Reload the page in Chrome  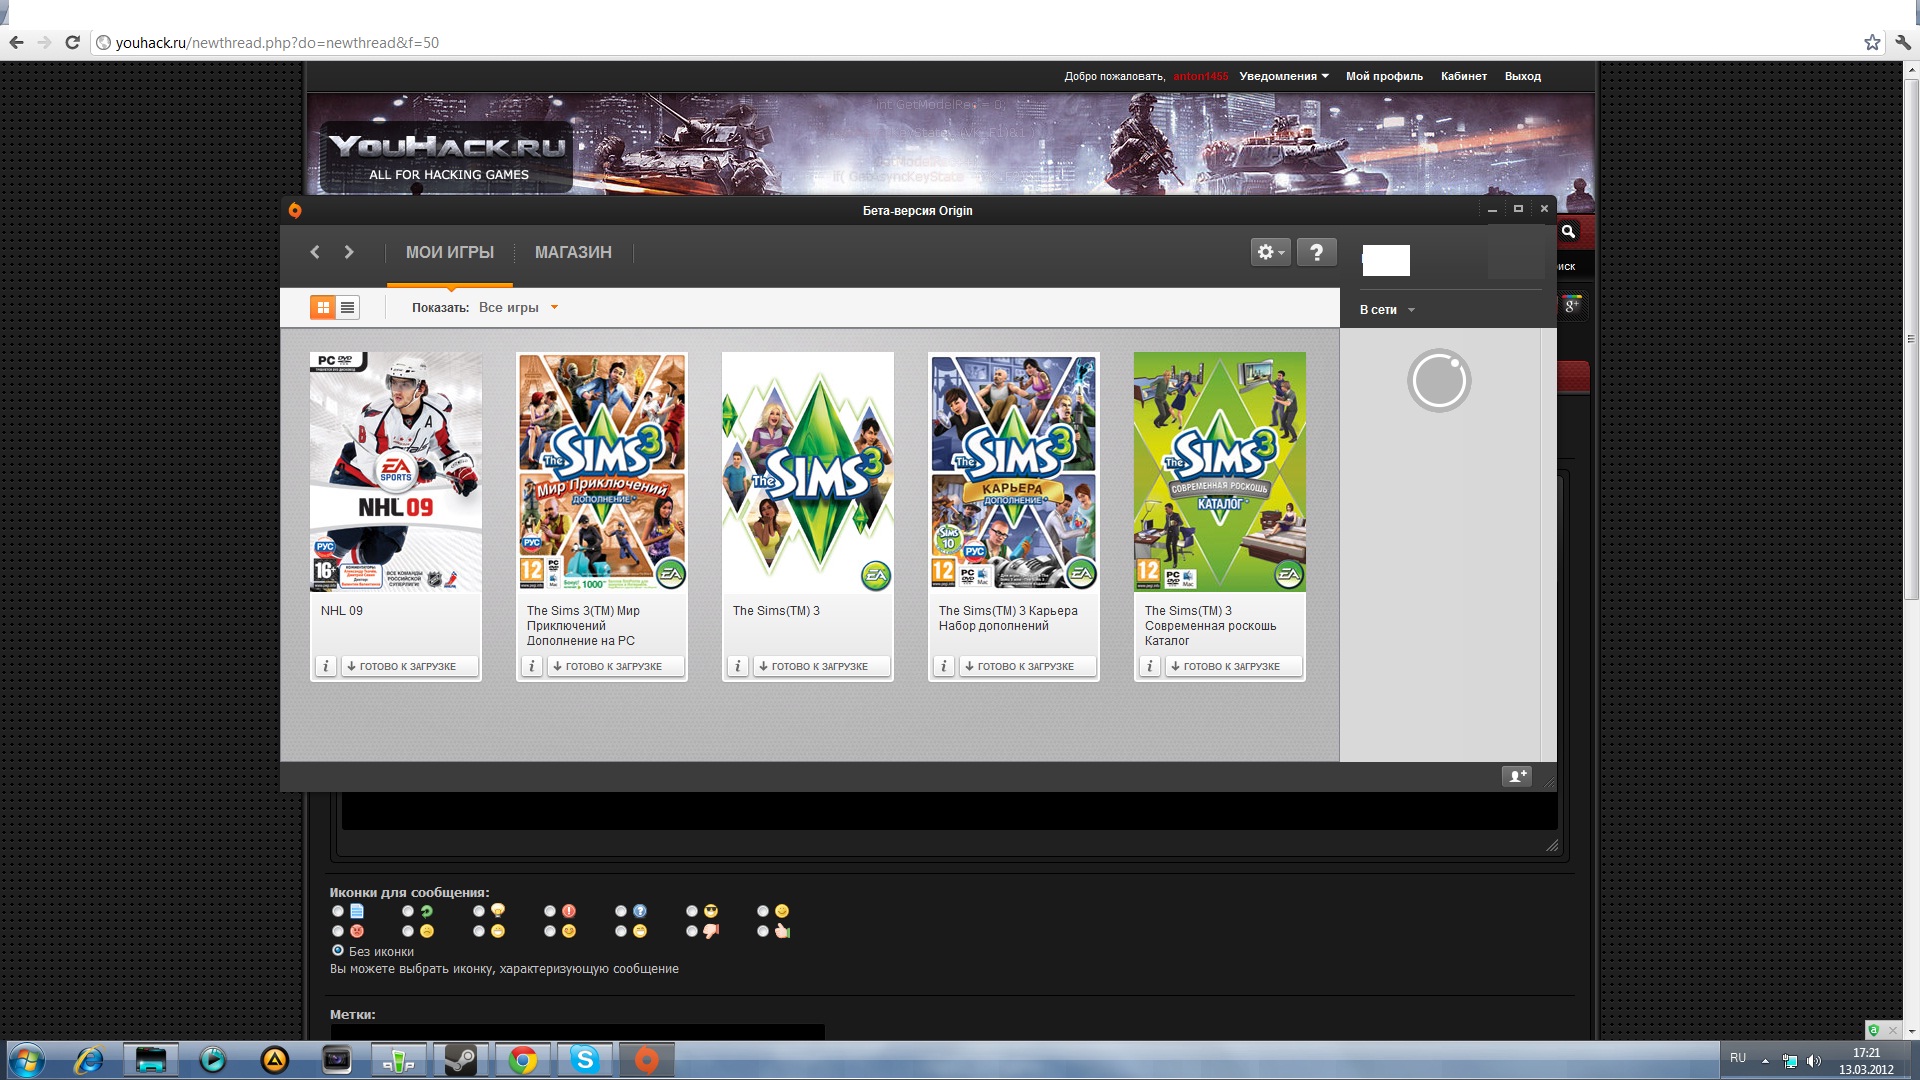[72, 42]
